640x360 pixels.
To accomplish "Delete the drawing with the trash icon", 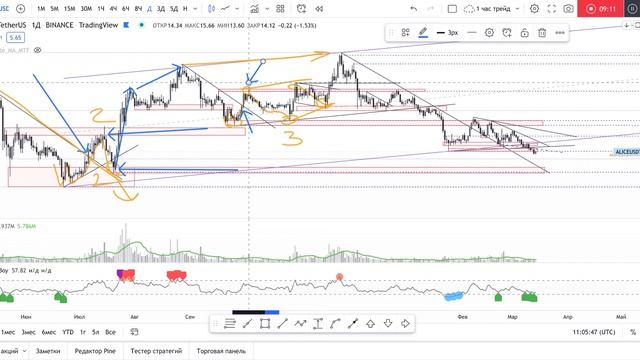I will click(542, 33).
